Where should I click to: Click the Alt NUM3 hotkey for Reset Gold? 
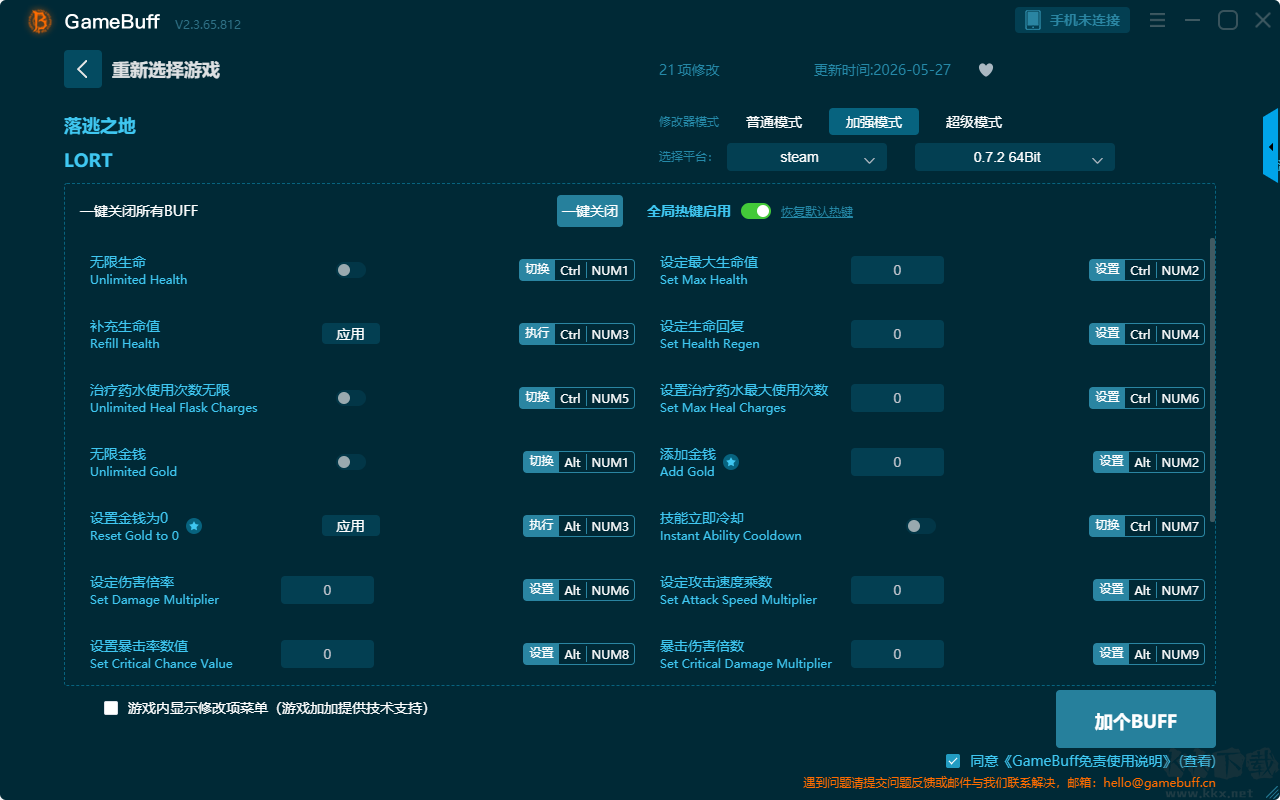[579, 526]
